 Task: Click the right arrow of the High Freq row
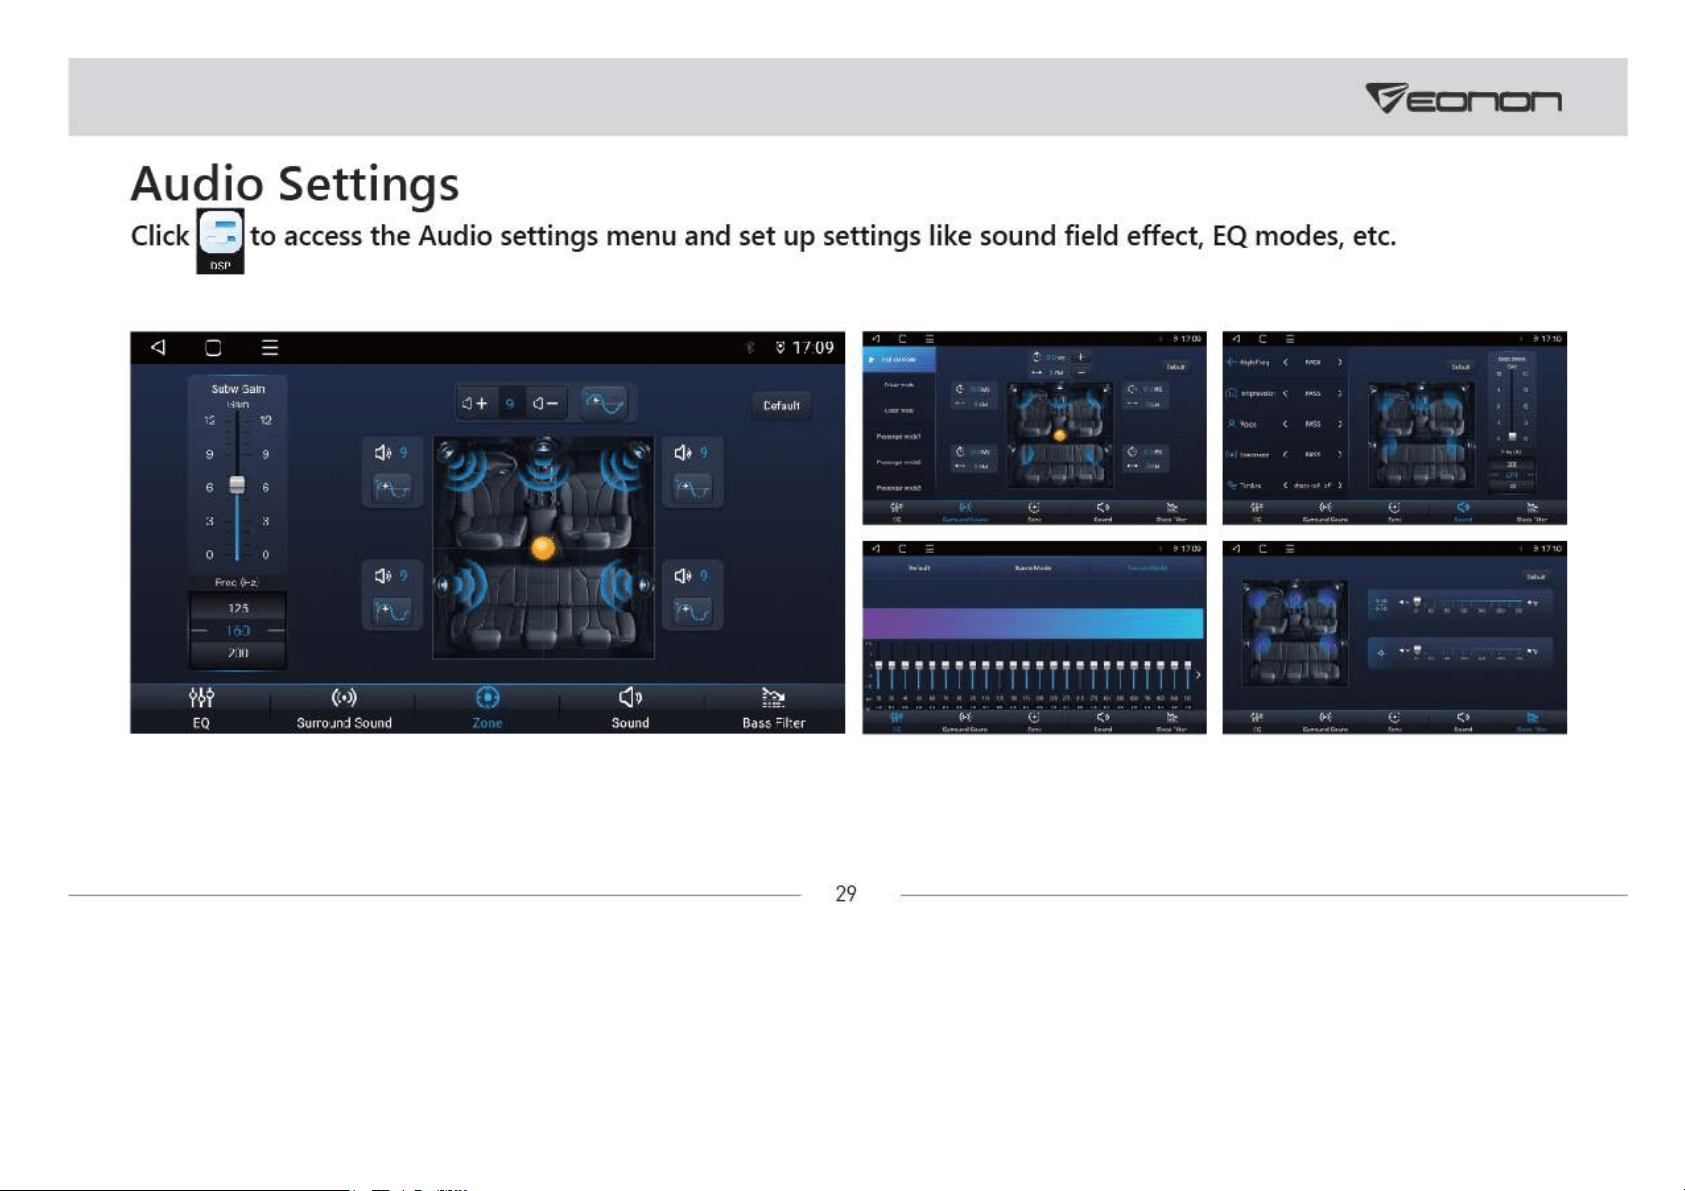pos(1339,362)
